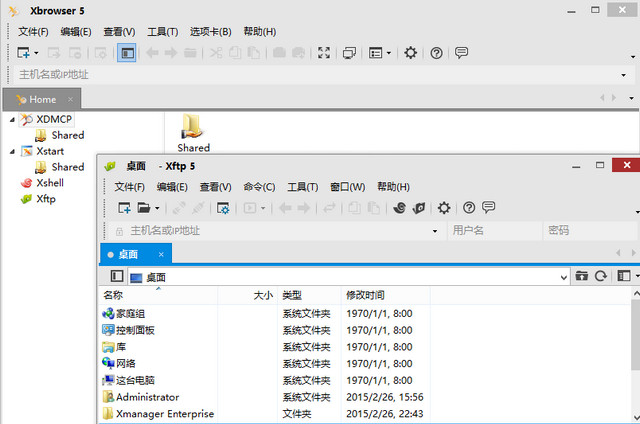This screenshot has width=640, height=424.
Task: Open the 工具(T) menu in Xbrowser
Action: point(162,32)
